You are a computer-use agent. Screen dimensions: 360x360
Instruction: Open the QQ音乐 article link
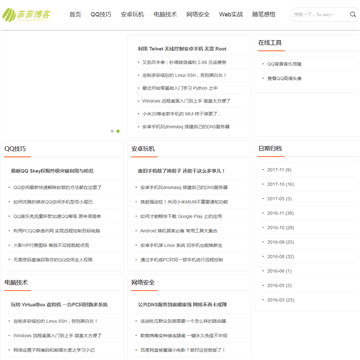[x=57, y=216]
